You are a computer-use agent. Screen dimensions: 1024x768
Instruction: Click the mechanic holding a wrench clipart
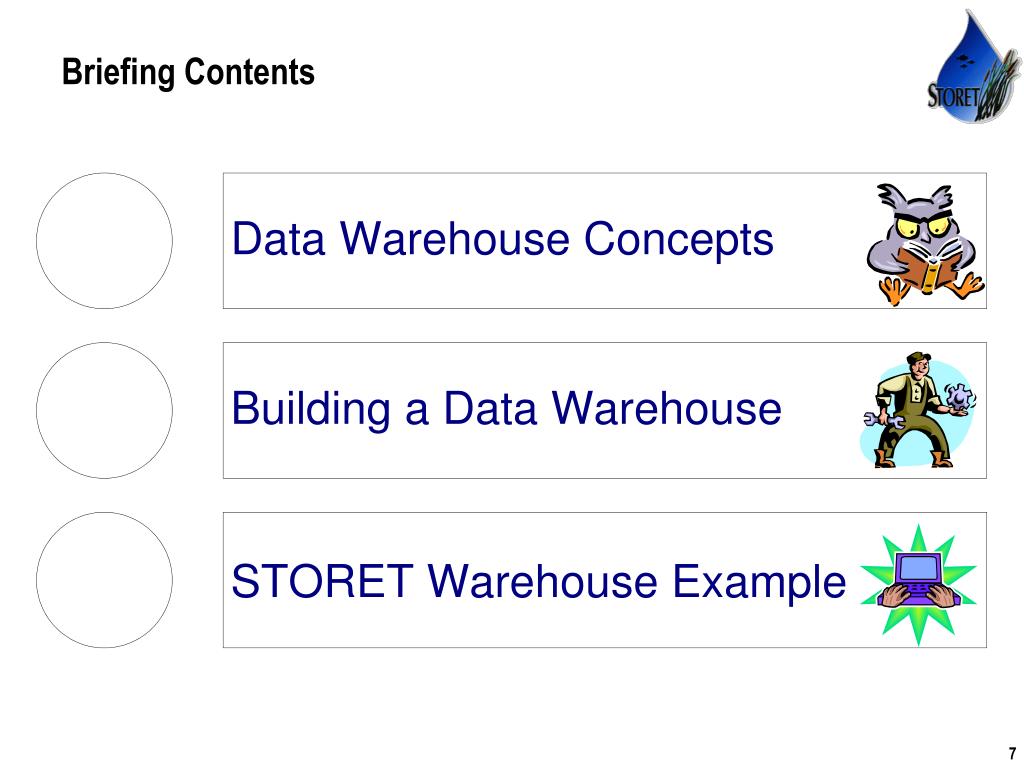pos(918,409)
